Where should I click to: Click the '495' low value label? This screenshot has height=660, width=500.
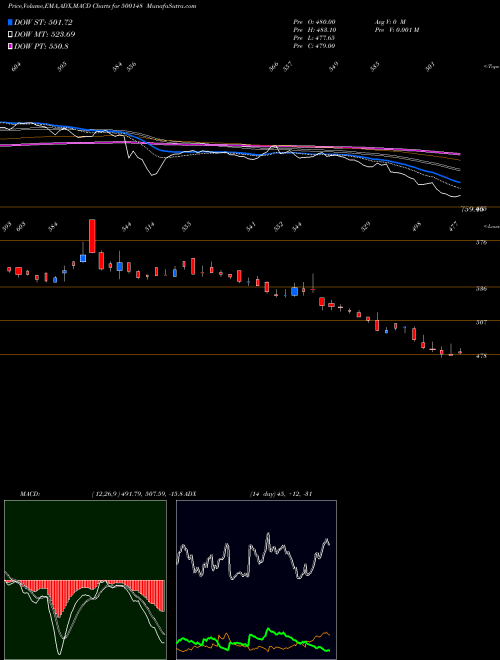point(416,227)
